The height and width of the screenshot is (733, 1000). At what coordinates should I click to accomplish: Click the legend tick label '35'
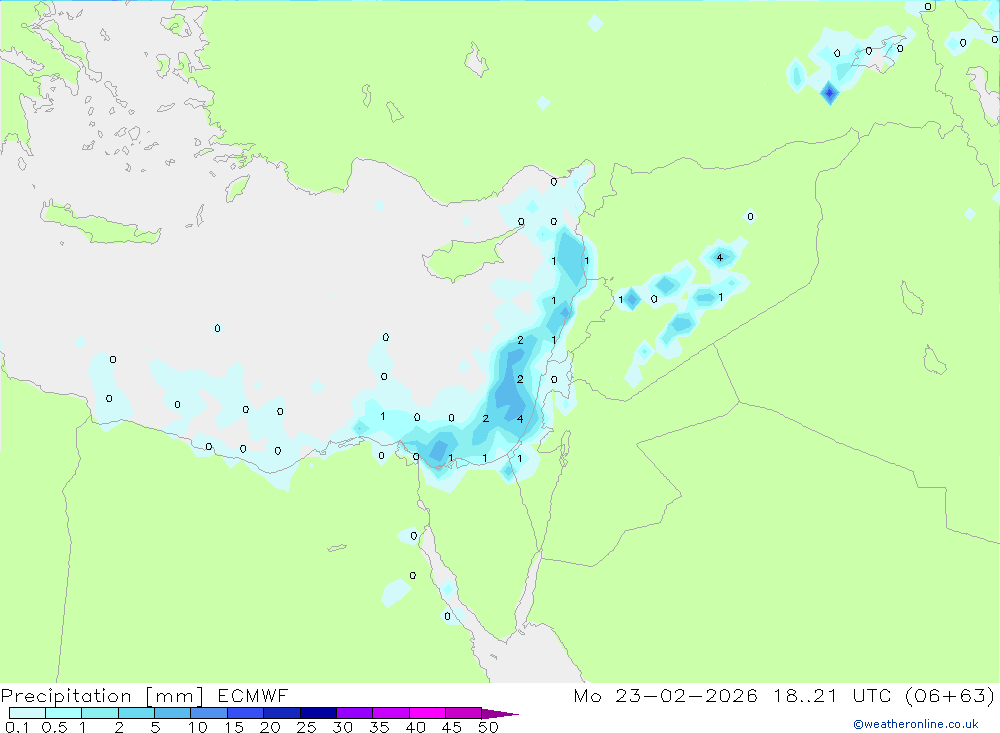[379, 727]
